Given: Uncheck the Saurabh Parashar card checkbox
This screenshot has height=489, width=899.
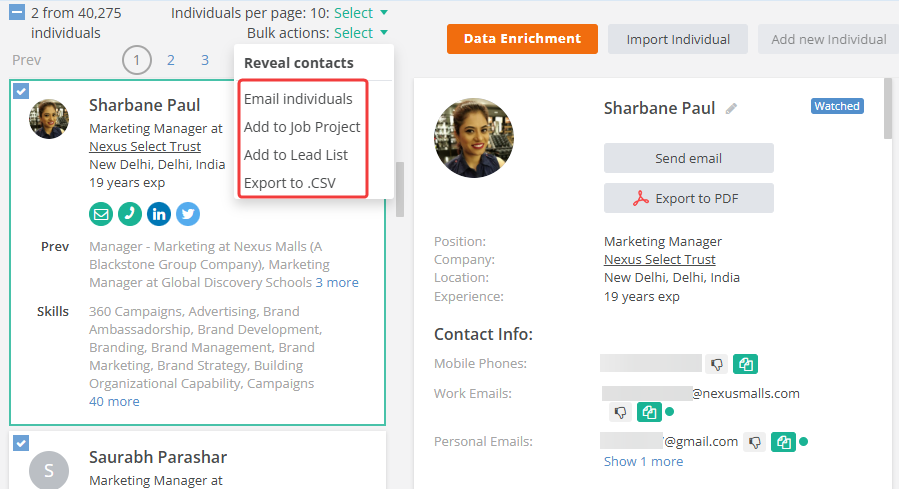Looking at the screenshot, I should tap(21, 443).
